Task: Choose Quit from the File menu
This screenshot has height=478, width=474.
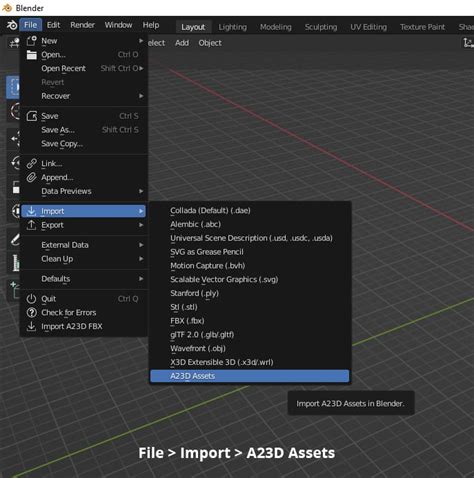Action: click(84, 299)
